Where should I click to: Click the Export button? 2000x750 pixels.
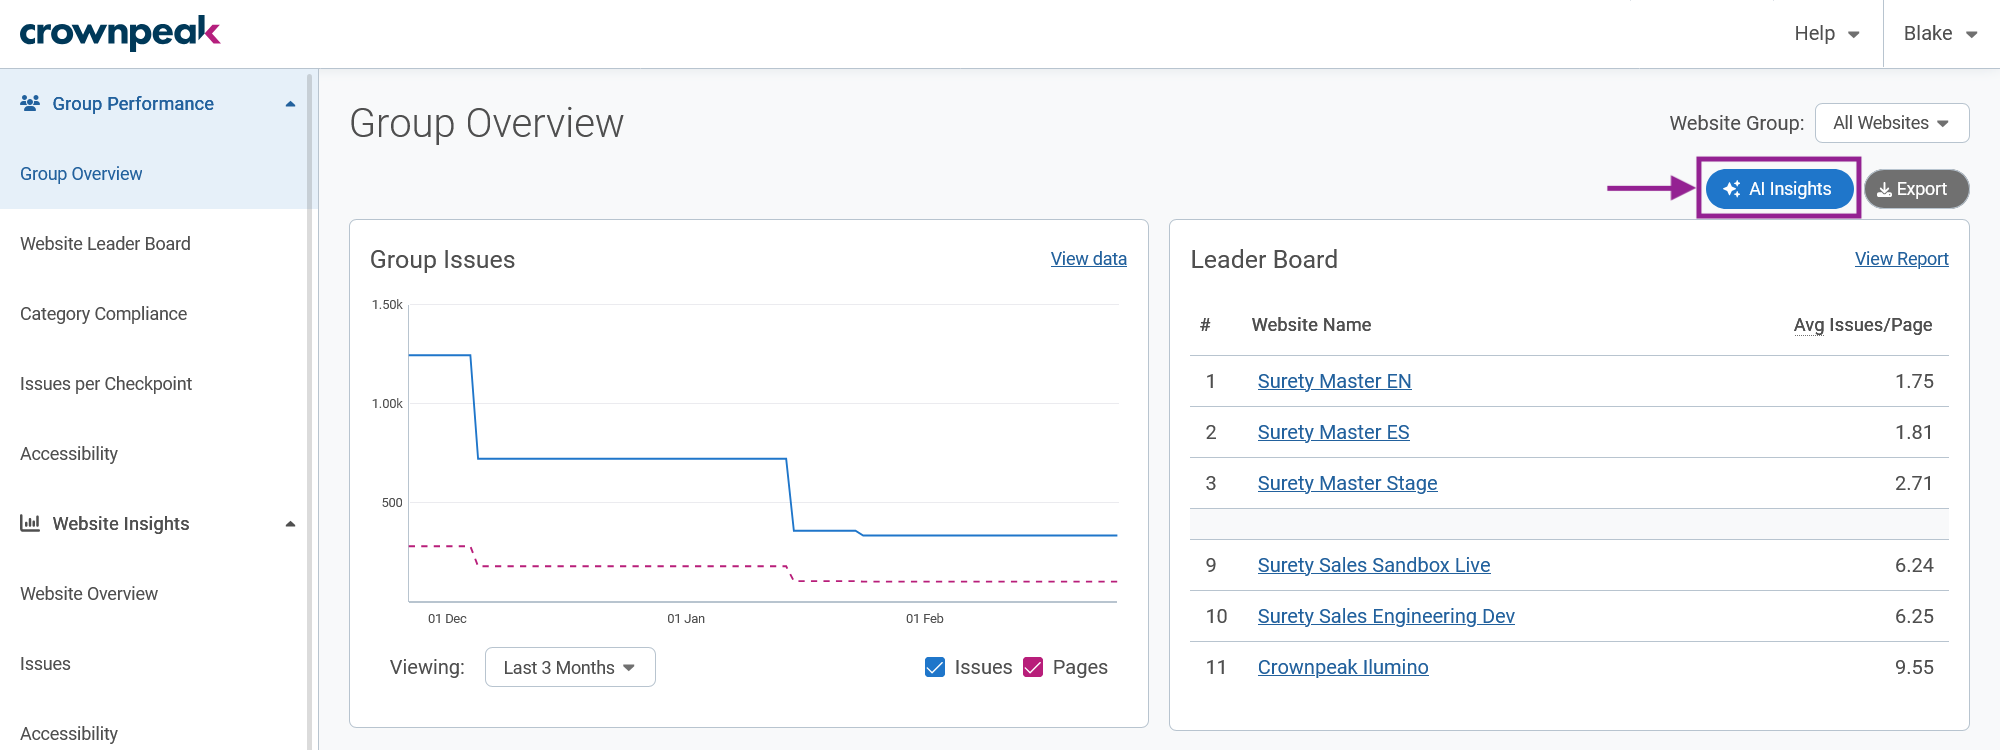point(1916,189)
